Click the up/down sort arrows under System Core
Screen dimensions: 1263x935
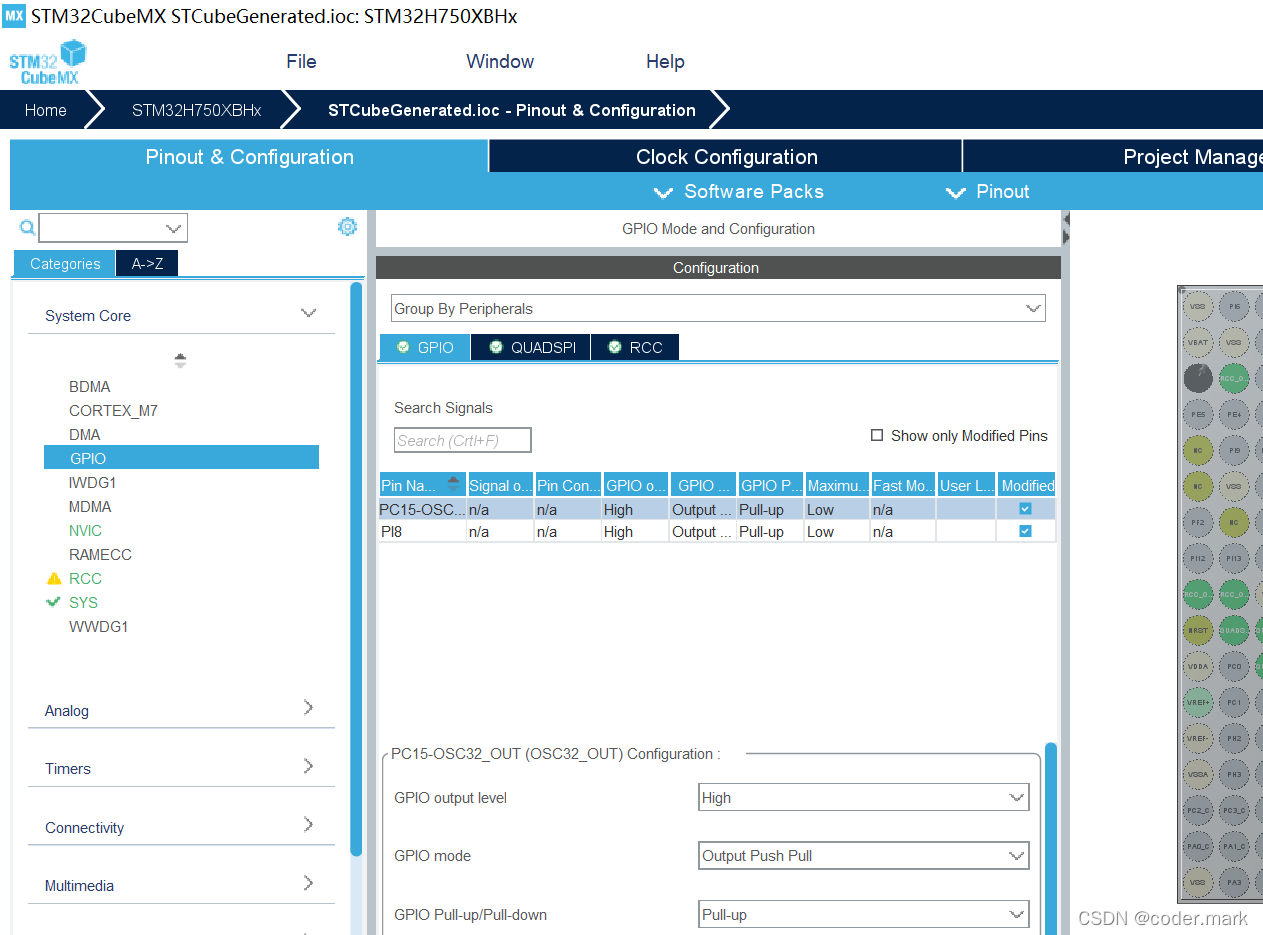[180, 361]
